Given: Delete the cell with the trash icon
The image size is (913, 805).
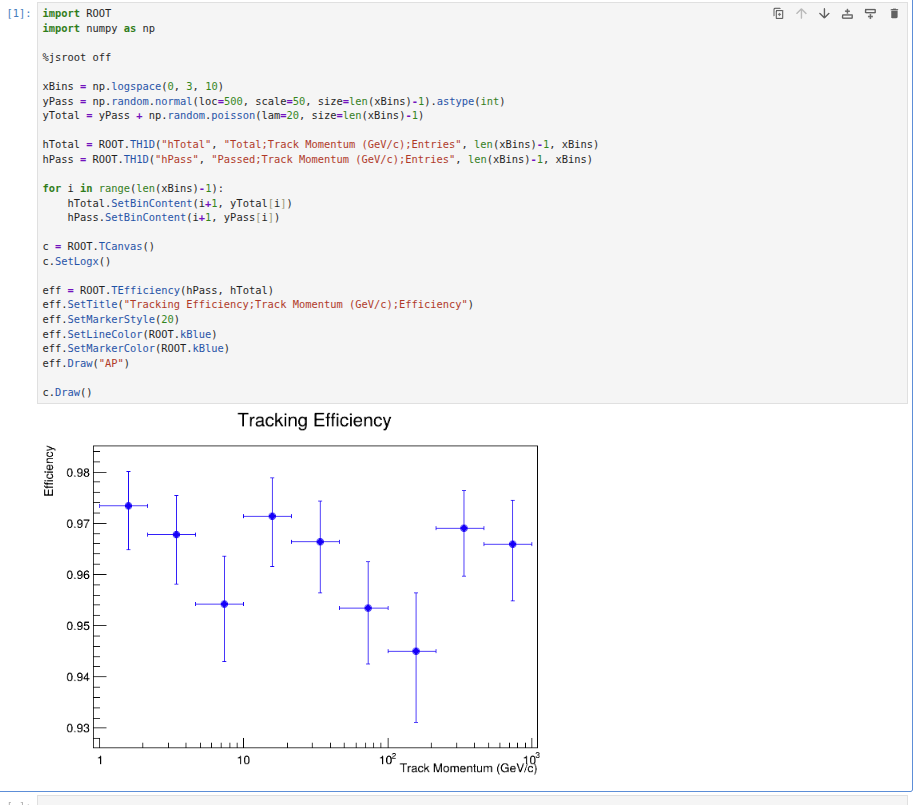Looking at the screenshot, I should pyautogui.click(x=893, y=14).
